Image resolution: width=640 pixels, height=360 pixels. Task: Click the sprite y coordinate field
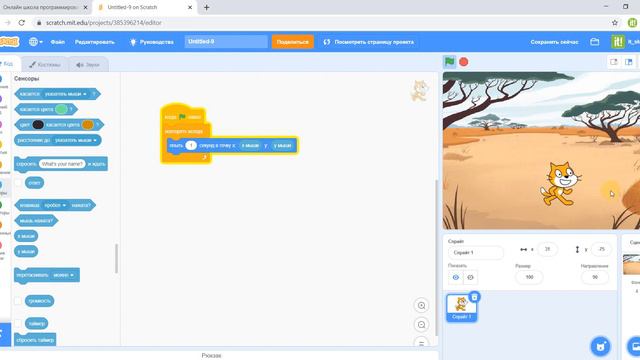(601, 249)
